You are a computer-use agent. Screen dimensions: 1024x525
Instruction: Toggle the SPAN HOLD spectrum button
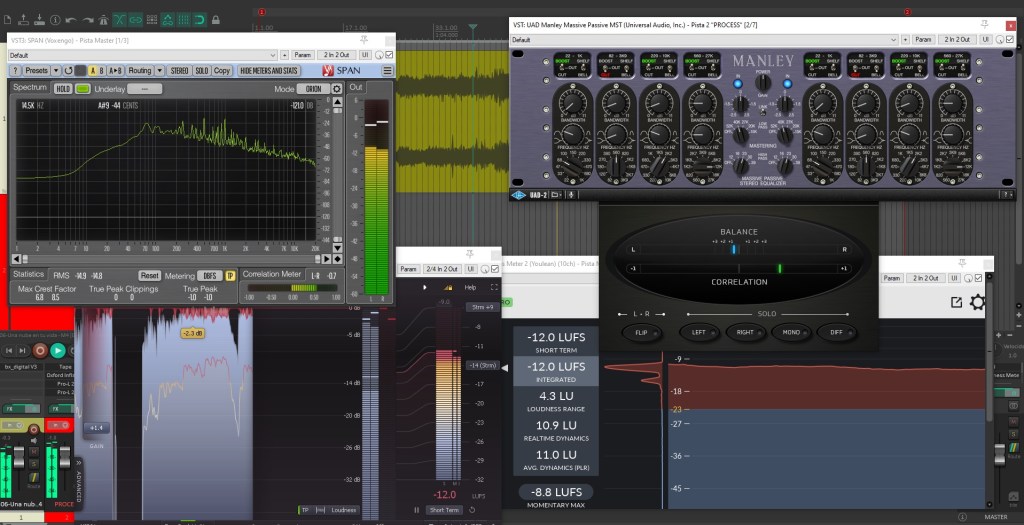pos(63,89)
